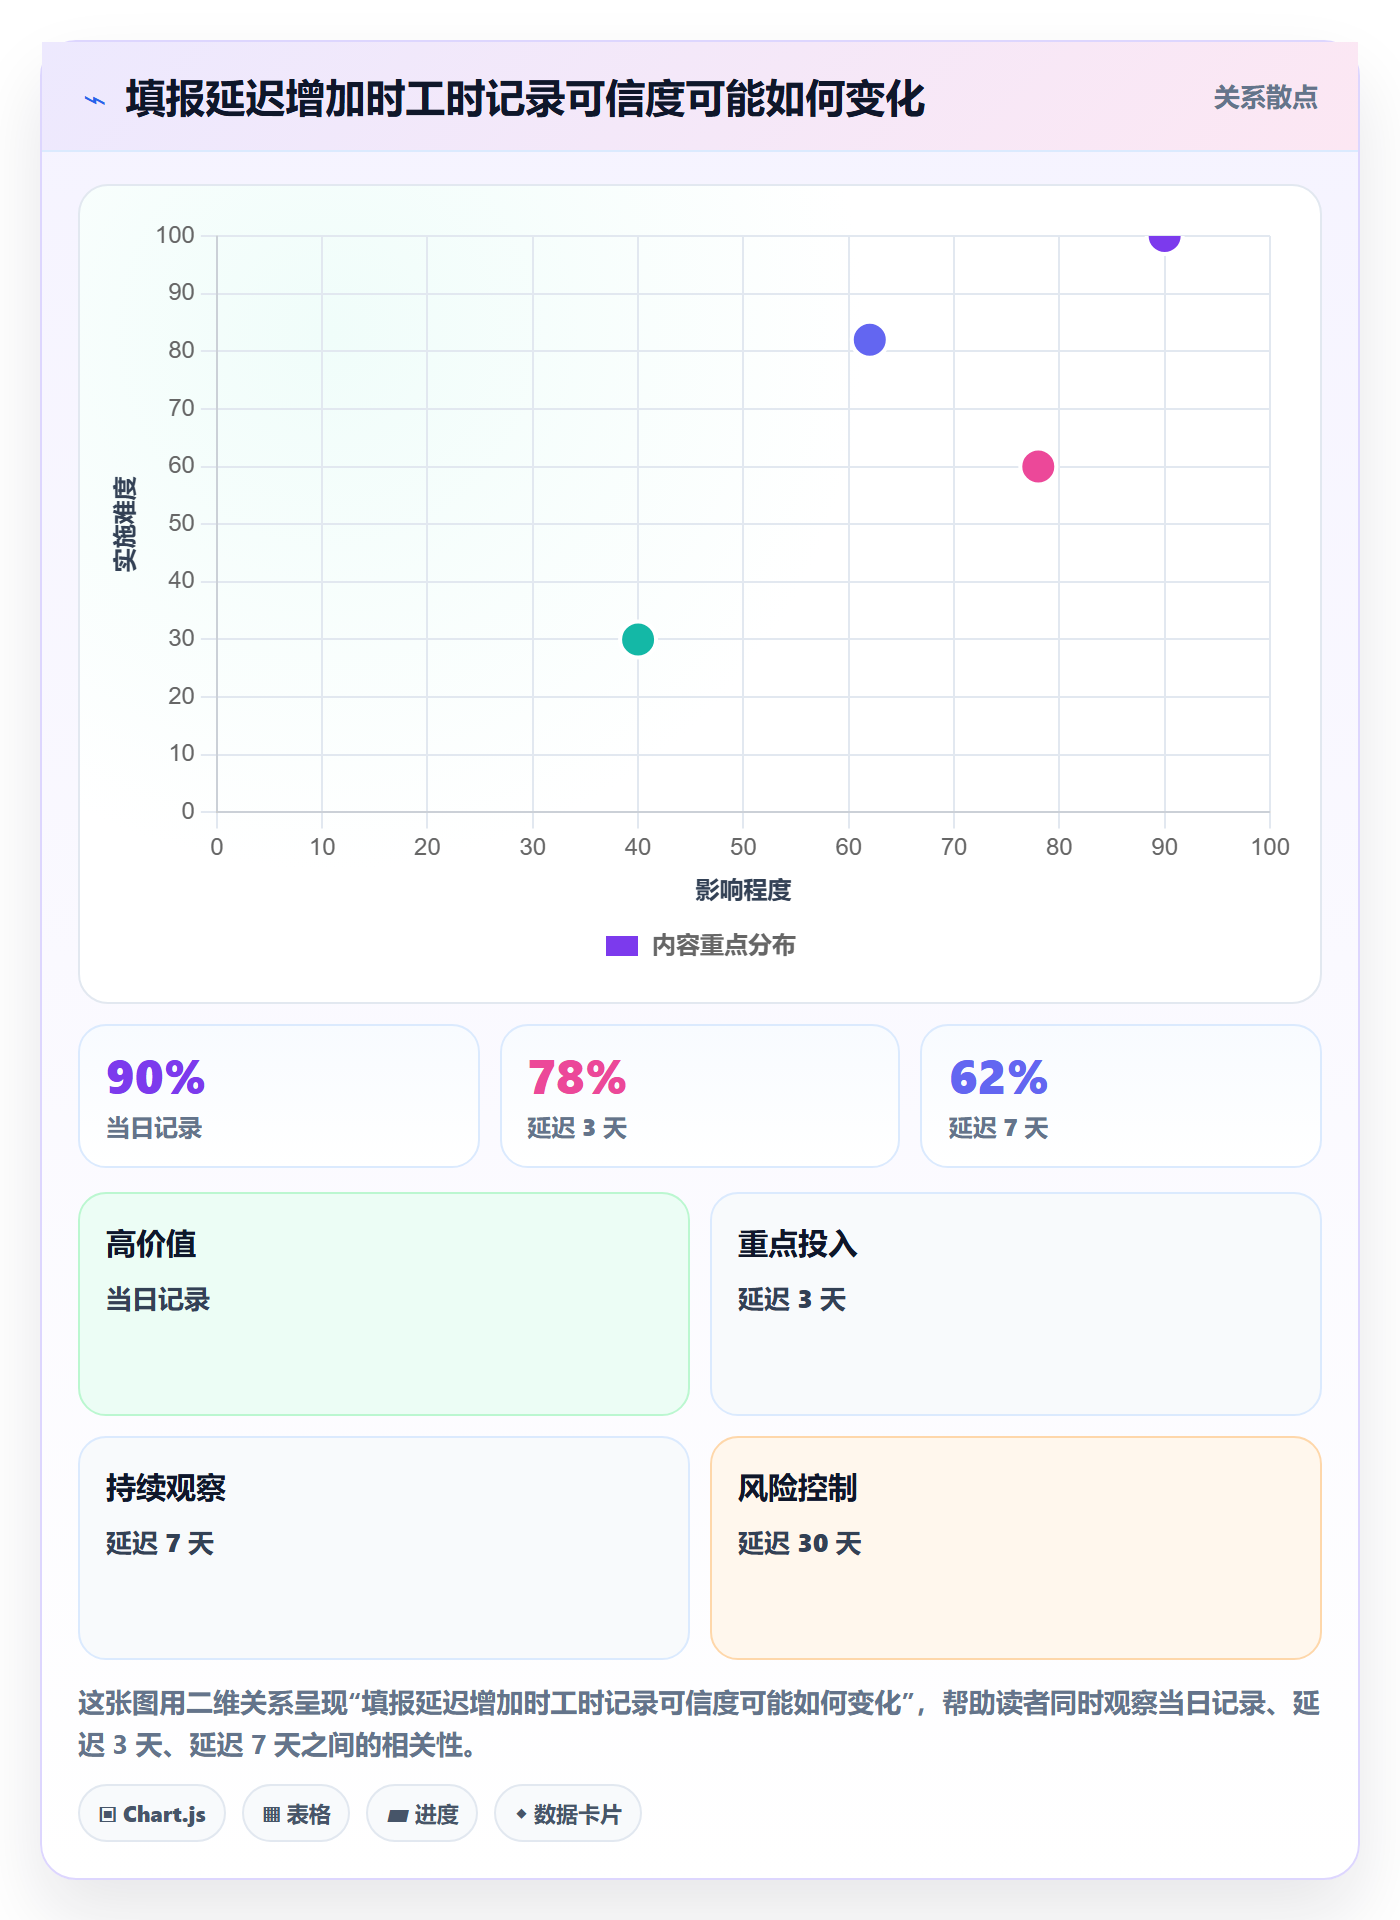
Task: Click the 关系散点 label in the header
Action: coord(1265,98)
